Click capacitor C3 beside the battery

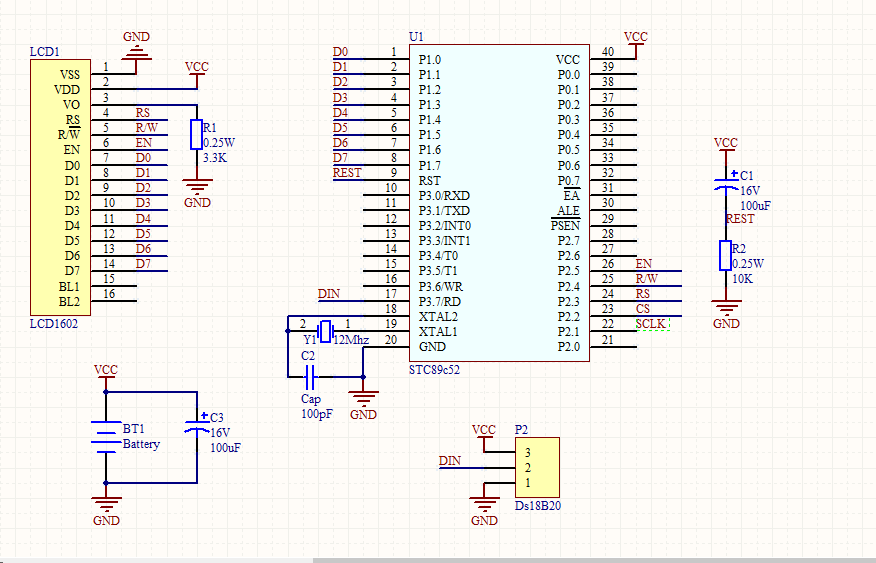coord(196,428)
